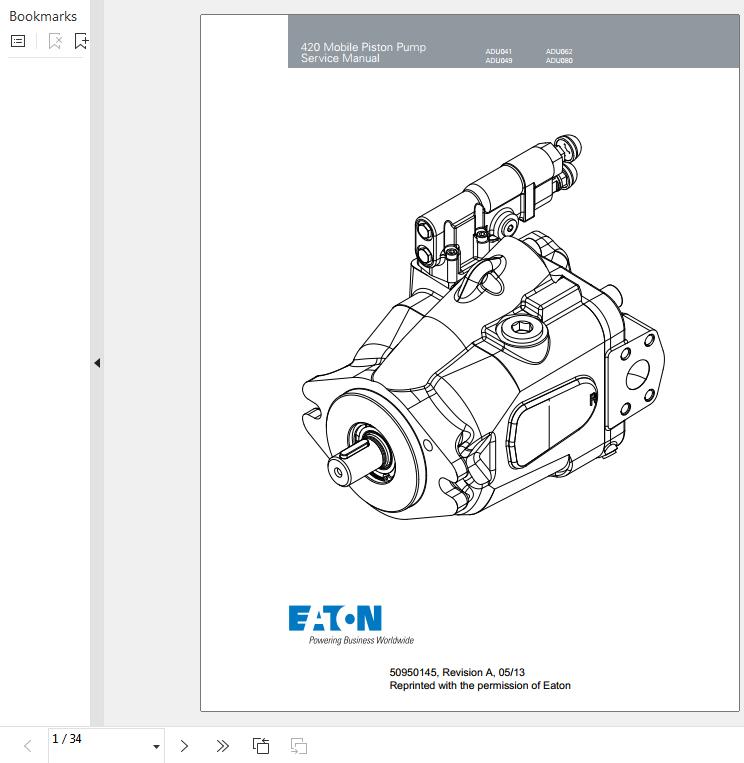Image resolution: width=744 pixels, height=763 pixels.
Task: Open the page number dropdown arrow
Action: click(x=156, y=746)
